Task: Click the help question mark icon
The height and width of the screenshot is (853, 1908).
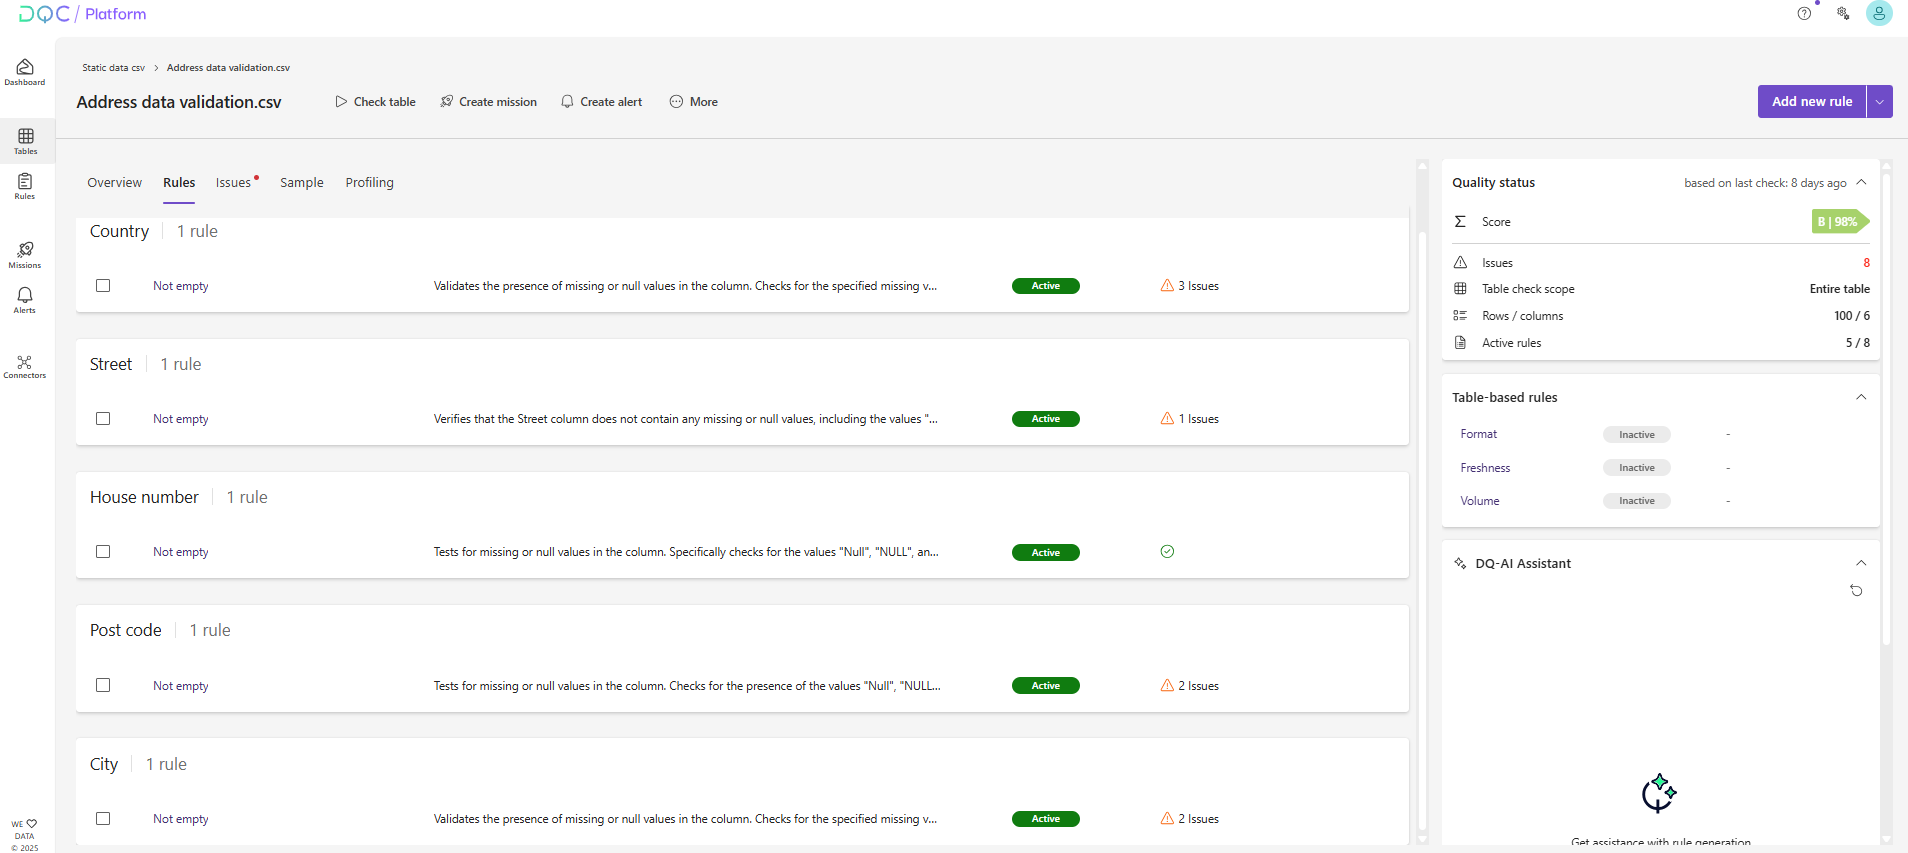Action: [x=1804, y=14]
